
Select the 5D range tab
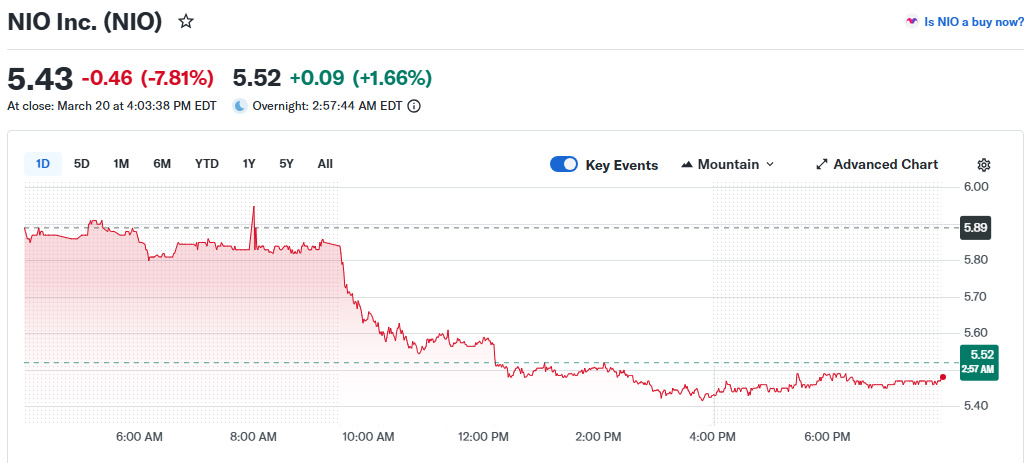point(82,164)
